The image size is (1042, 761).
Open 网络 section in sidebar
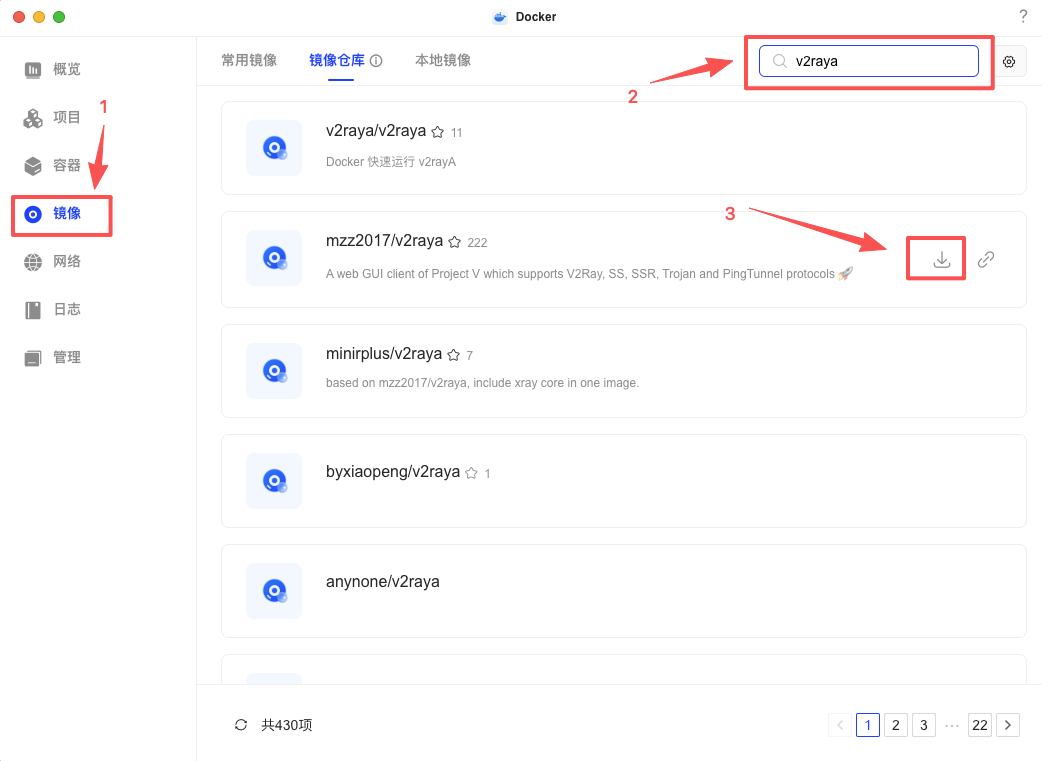click(x=66, y=261)
